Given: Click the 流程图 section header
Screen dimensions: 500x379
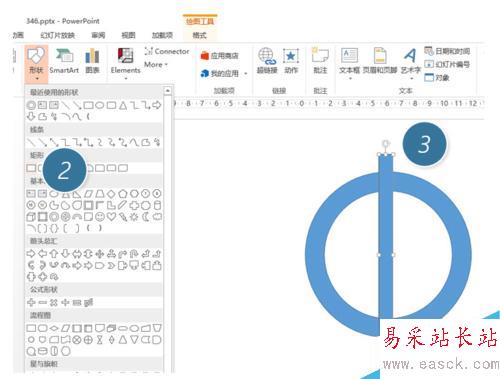Looking at the screenshot, I should (94, 315).
